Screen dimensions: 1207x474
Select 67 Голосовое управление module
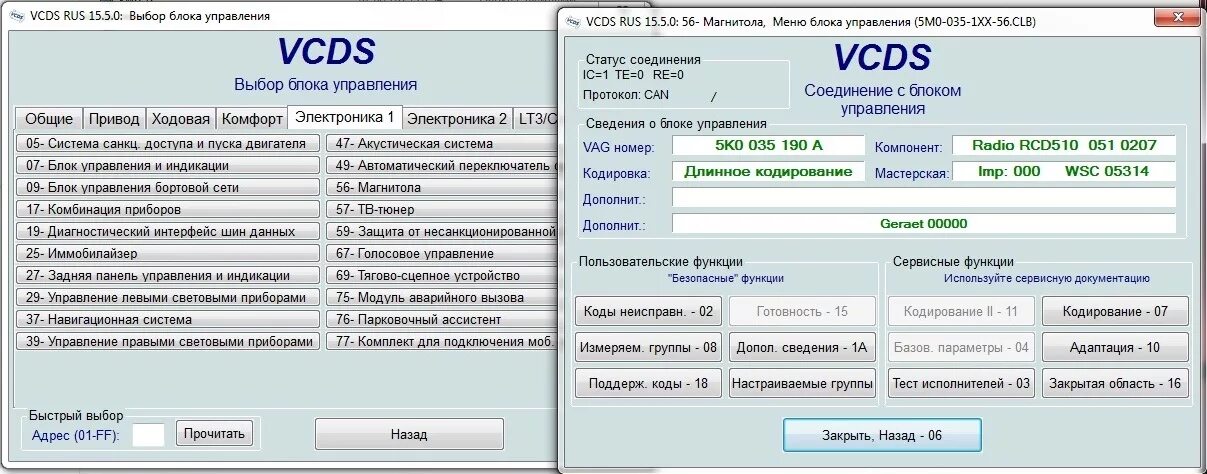(x=442, y=253)
